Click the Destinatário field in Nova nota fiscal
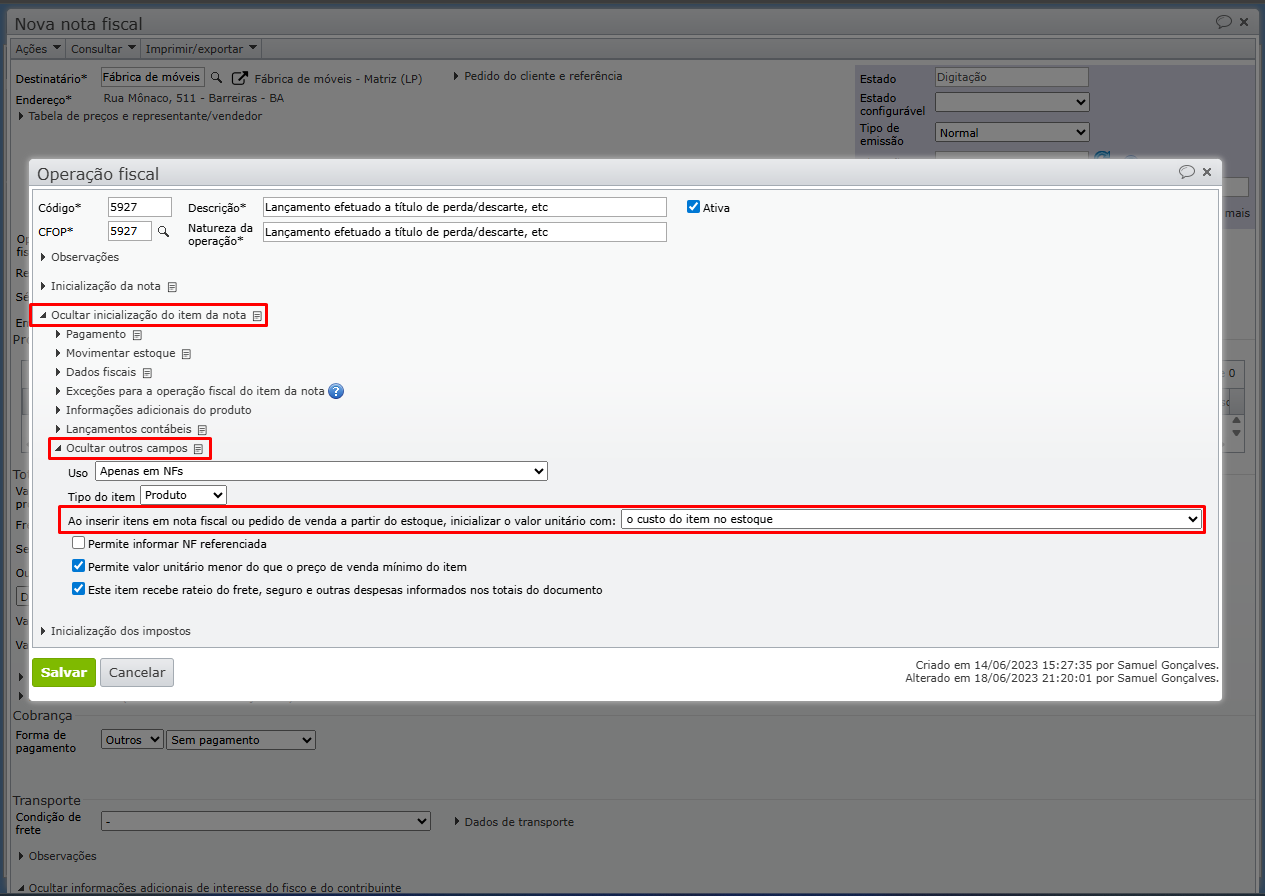Screen dimensions: 1265x896 pos(153,78)
